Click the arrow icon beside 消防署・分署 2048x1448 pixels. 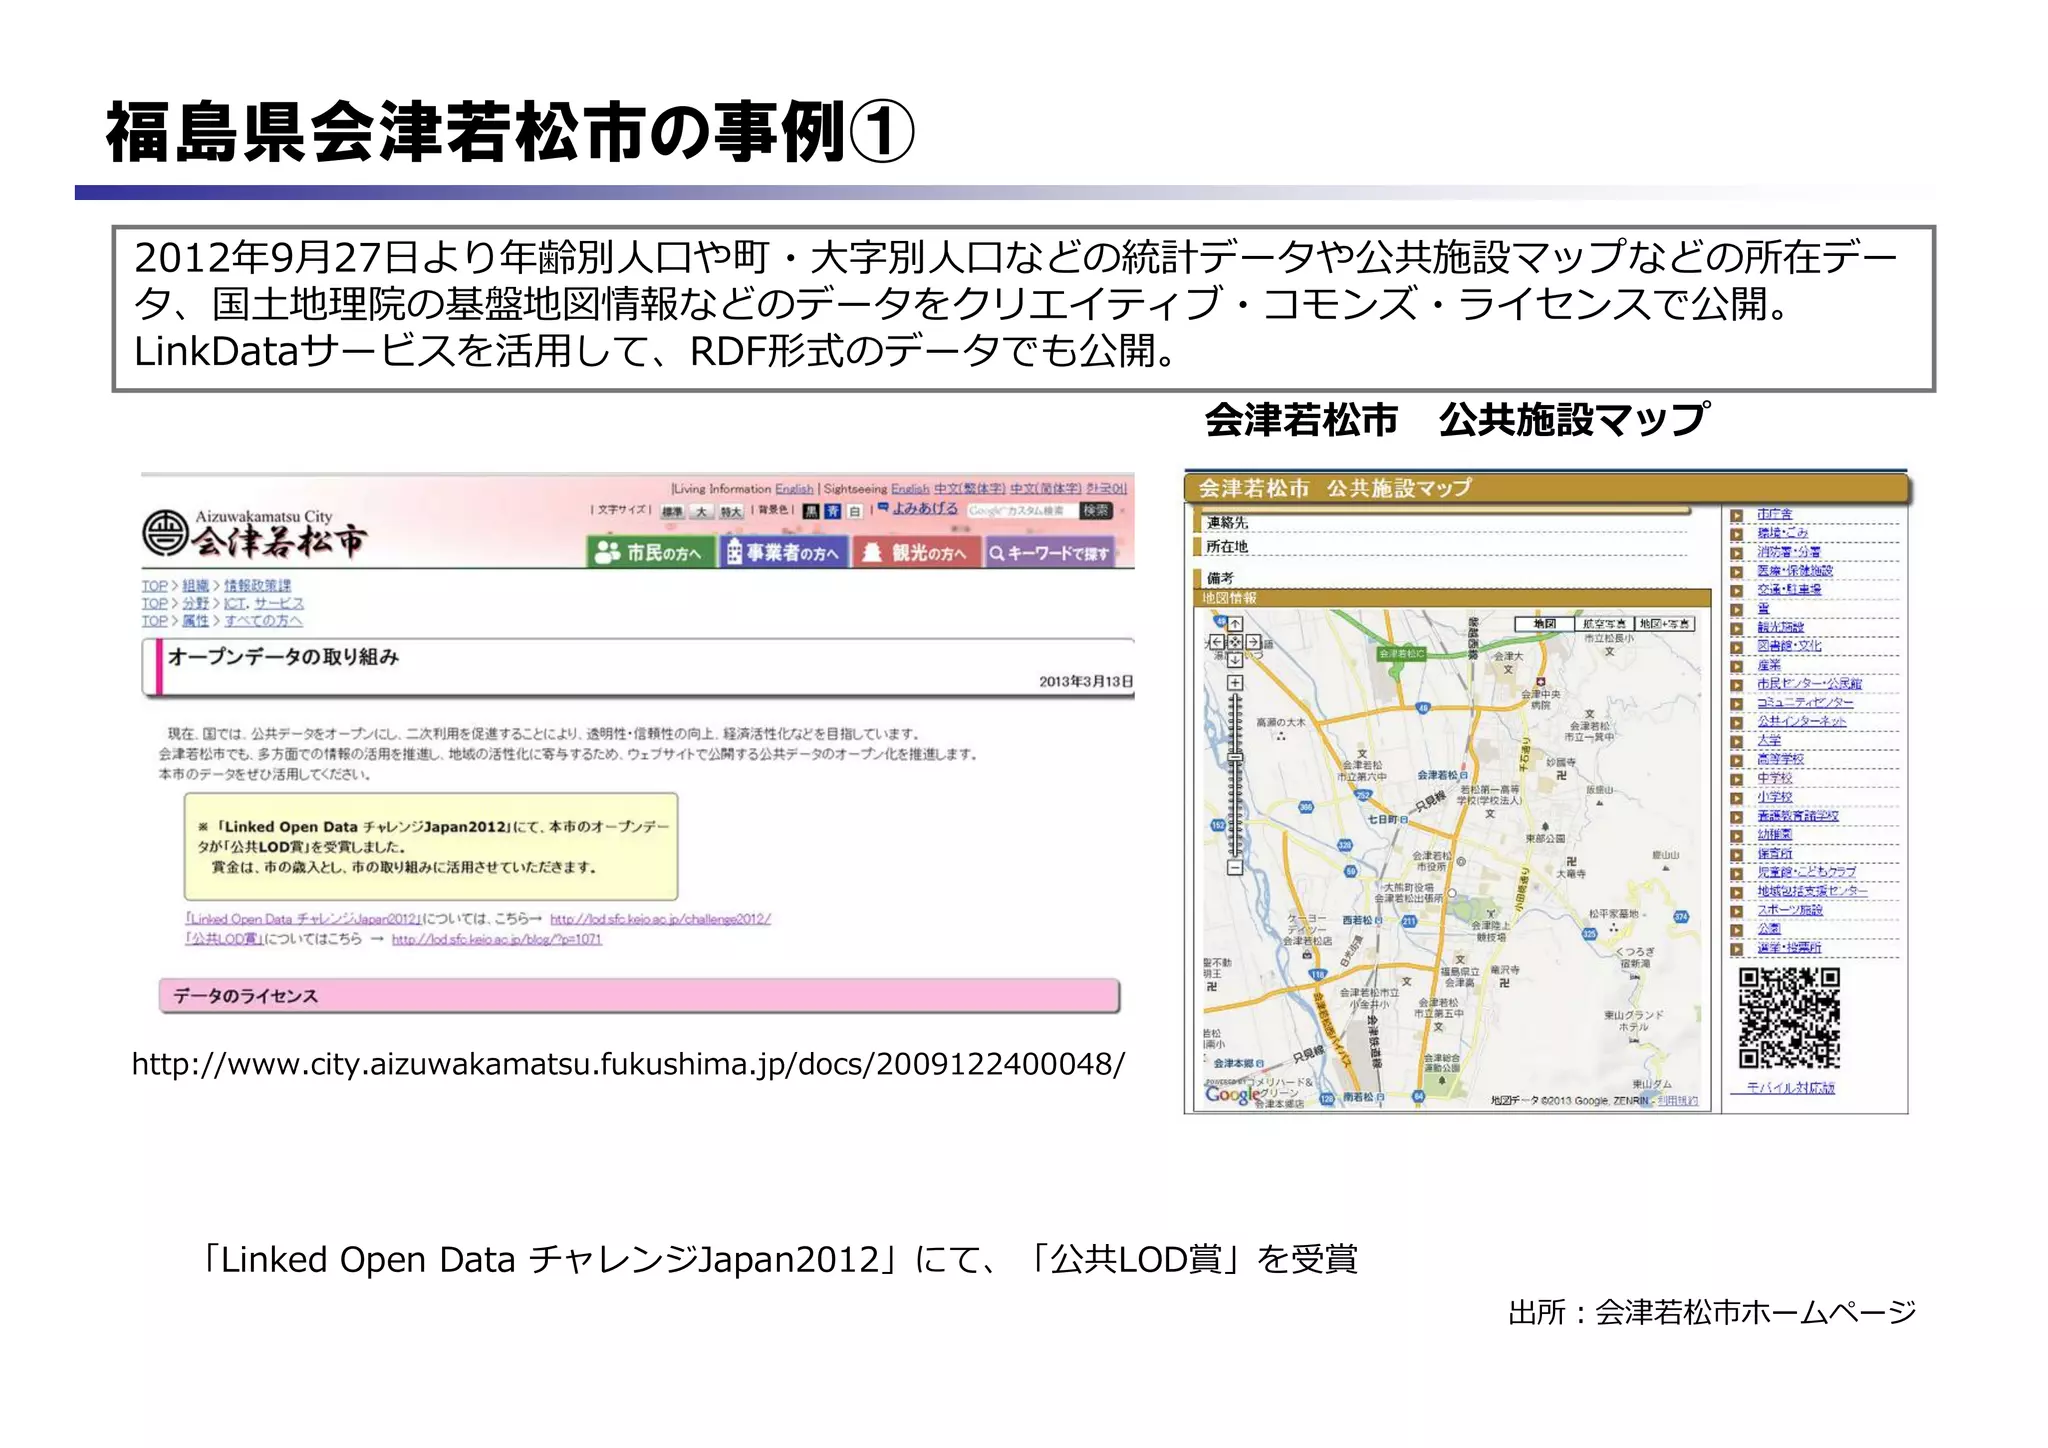click(1737, 553)
